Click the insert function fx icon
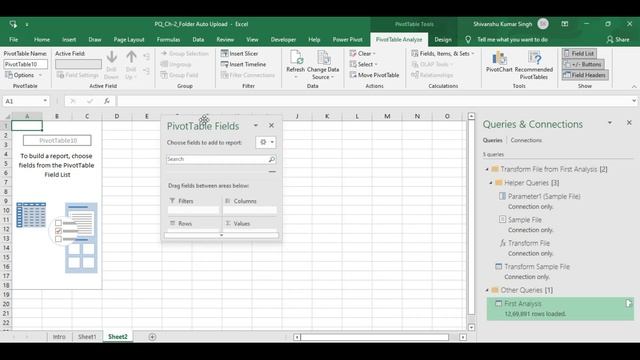The height and width of the screenshot is (360, 640). (107, 101)
